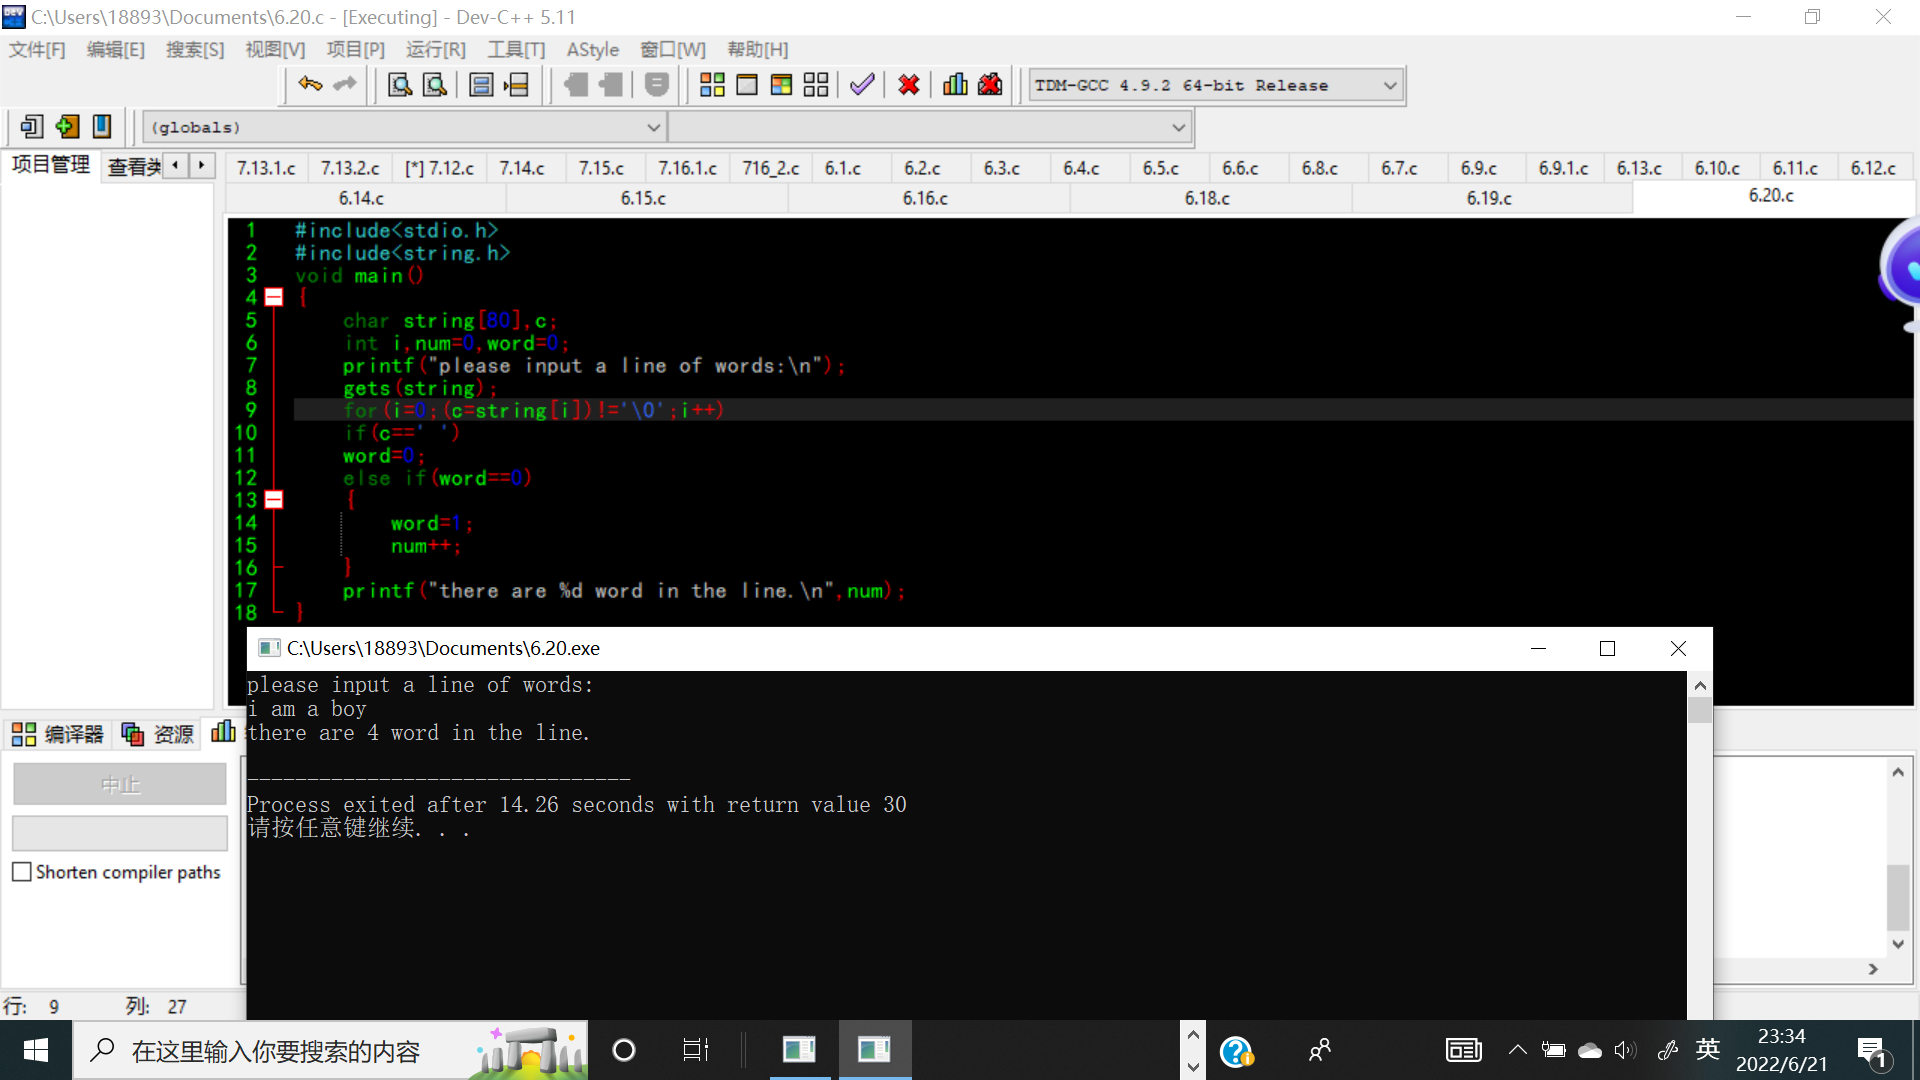Click the disabled 中止 abort button
The image size is (1920, 1080).
120,785
